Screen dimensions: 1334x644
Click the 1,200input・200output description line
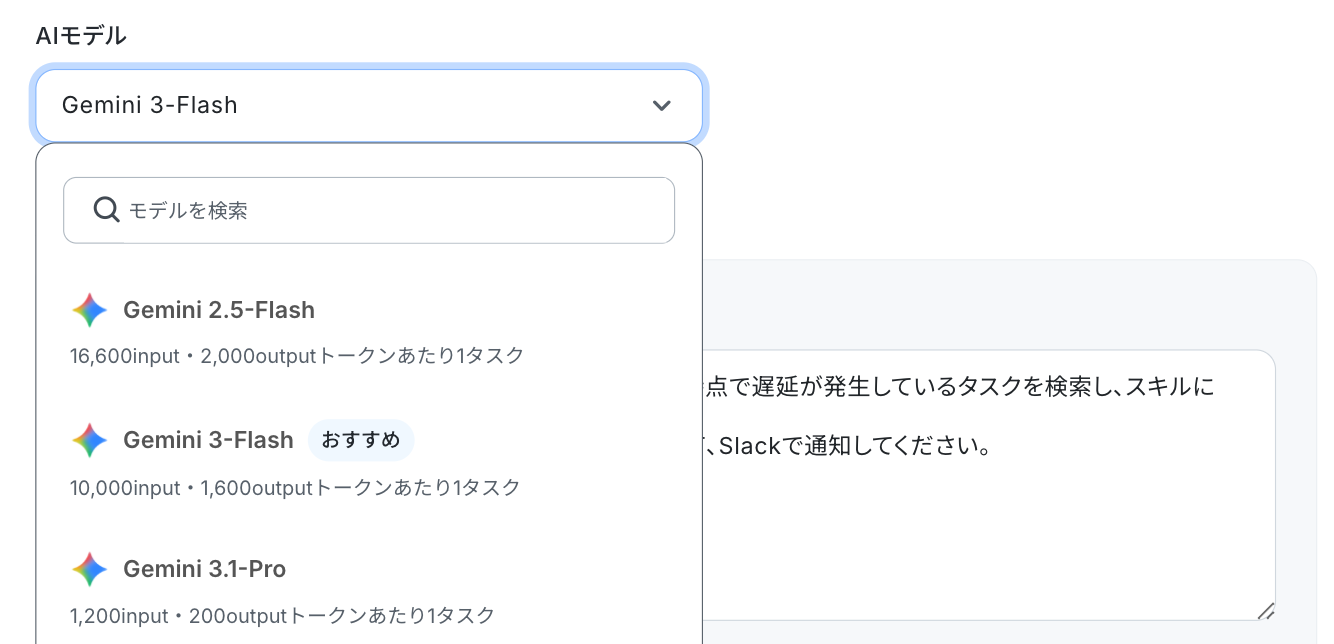(x=282, y=615)
